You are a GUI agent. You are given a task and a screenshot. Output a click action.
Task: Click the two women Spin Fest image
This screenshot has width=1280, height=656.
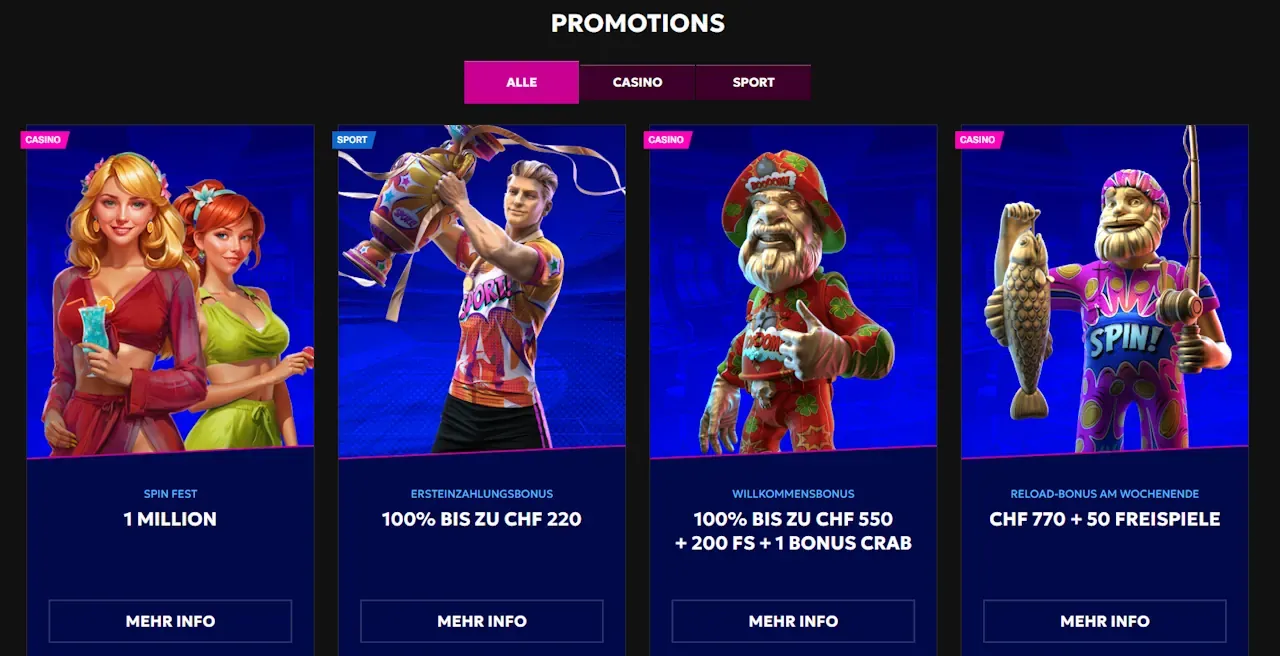170,292
